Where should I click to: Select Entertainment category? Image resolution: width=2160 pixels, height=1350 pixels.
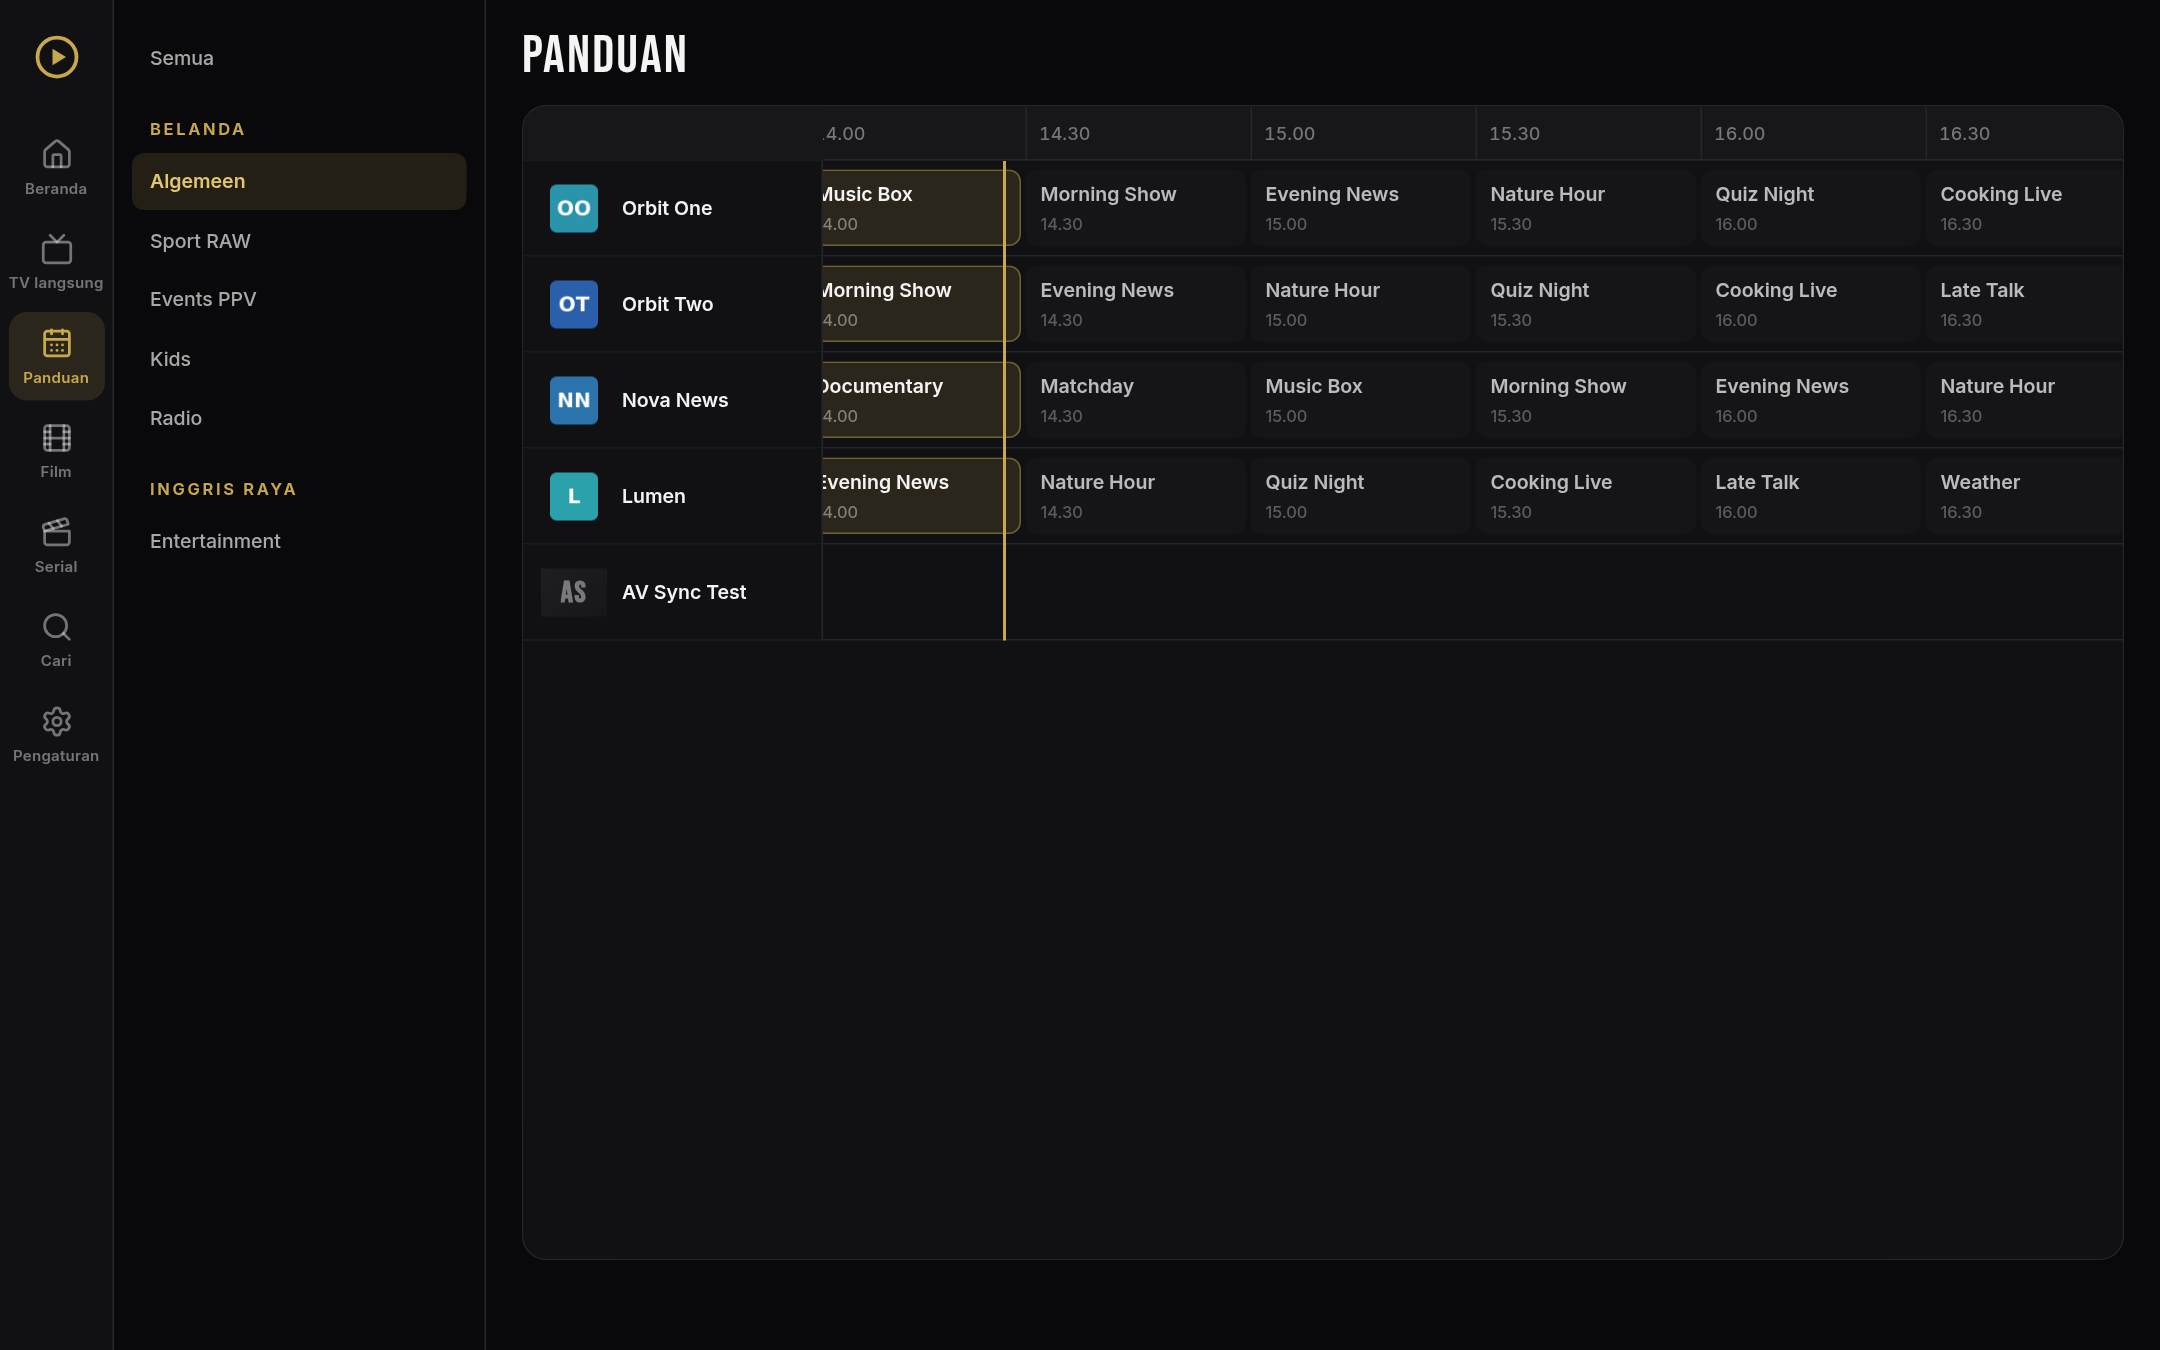[x=299, y=541]
